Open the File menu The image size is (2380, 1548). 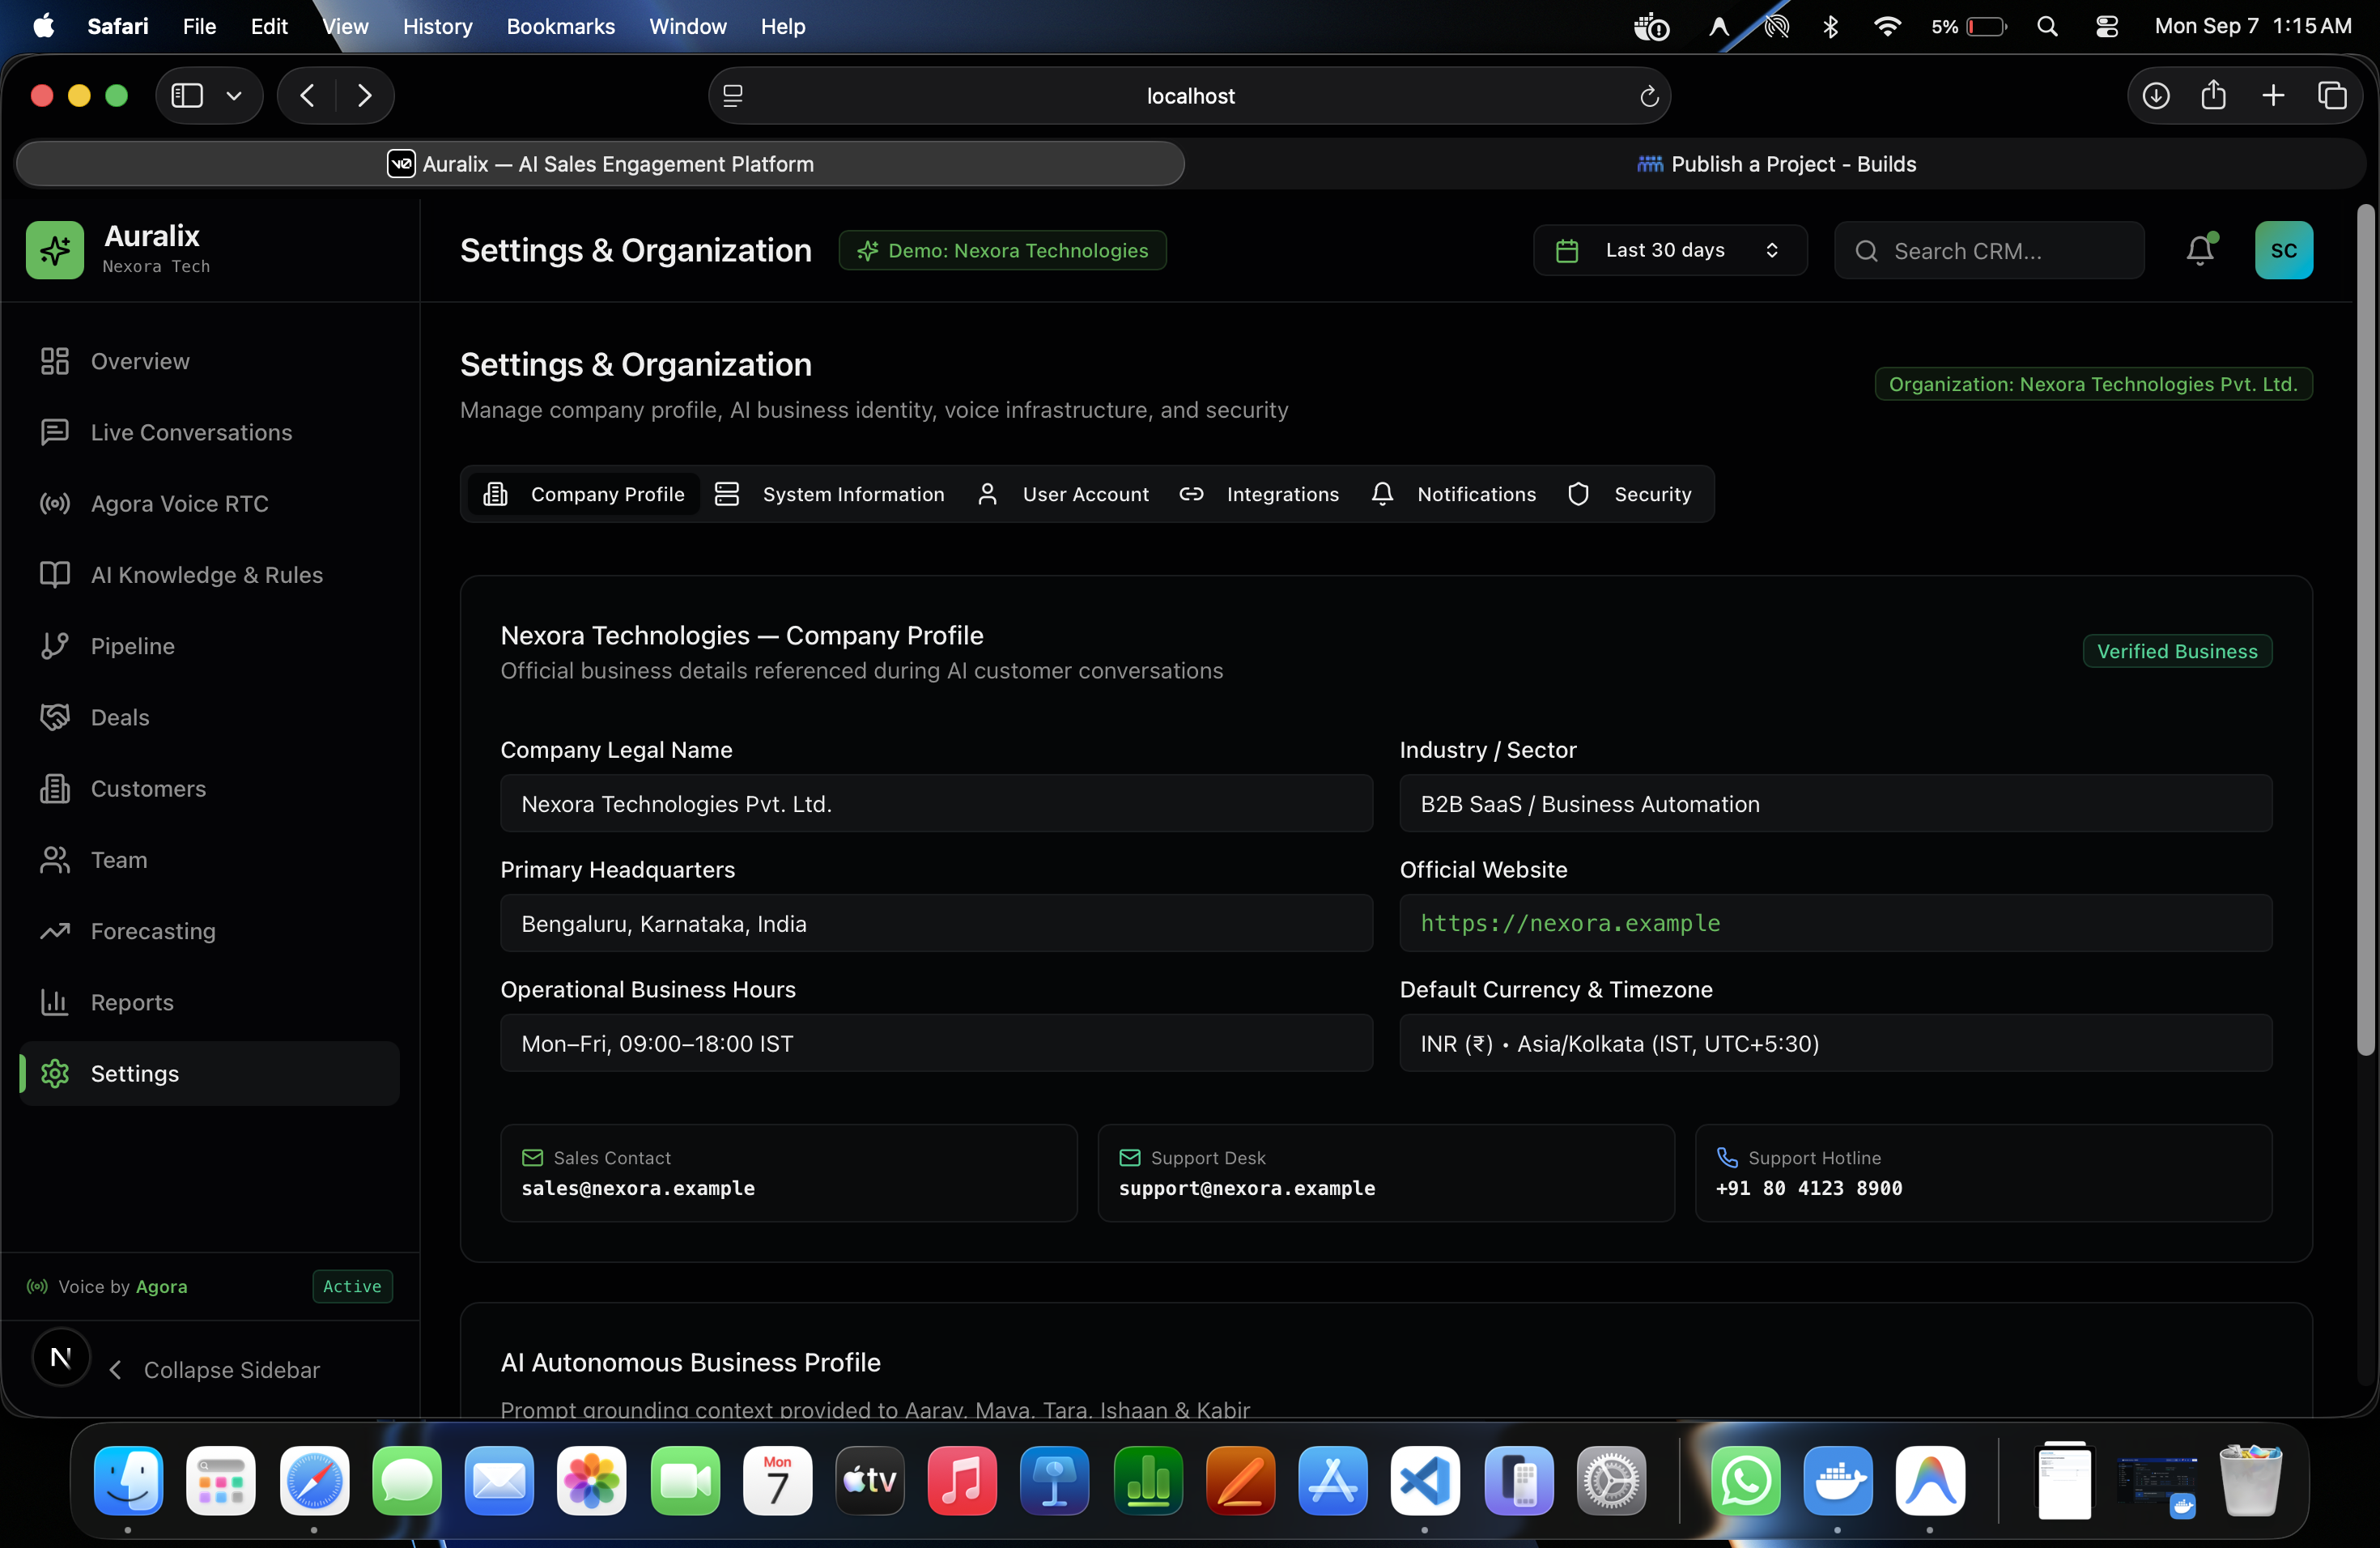click(199, 27)
